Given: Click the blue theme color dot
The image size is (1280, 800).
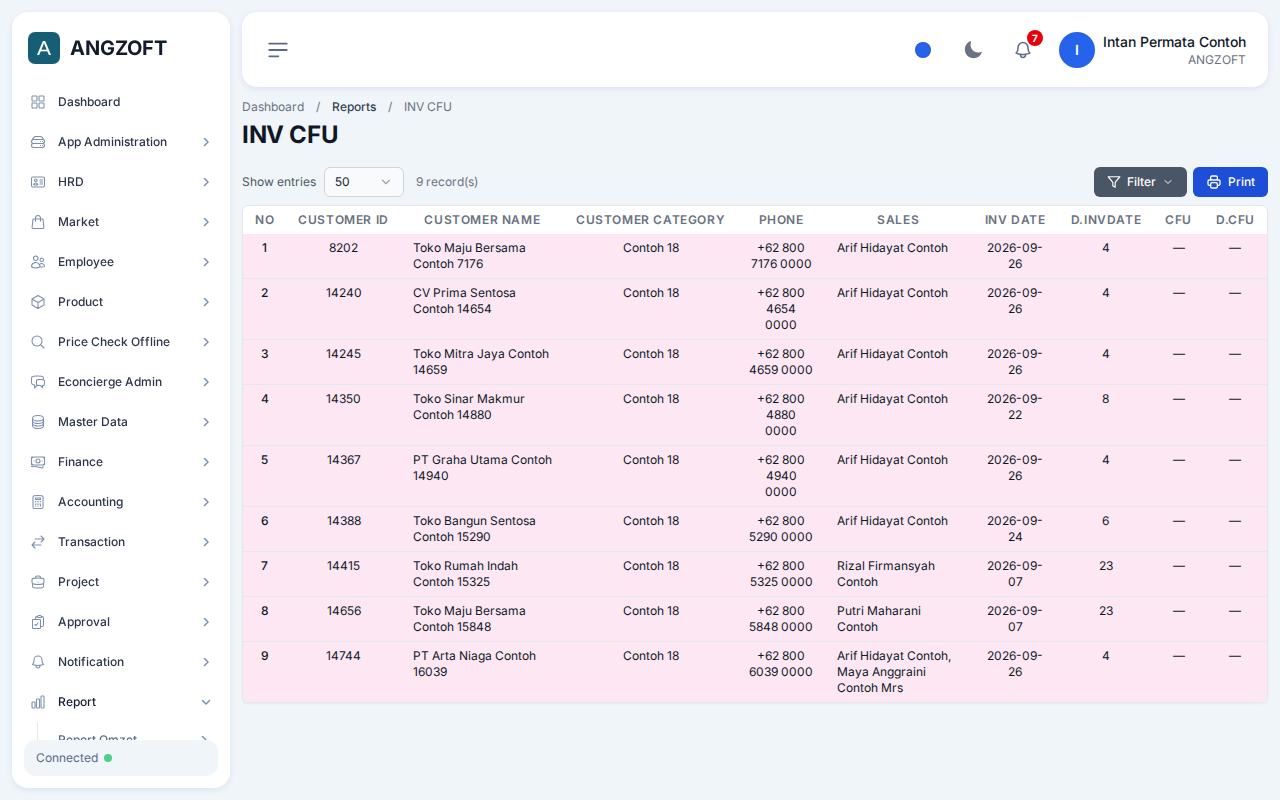Looking at the screenshot, I should tap(923, 50).
